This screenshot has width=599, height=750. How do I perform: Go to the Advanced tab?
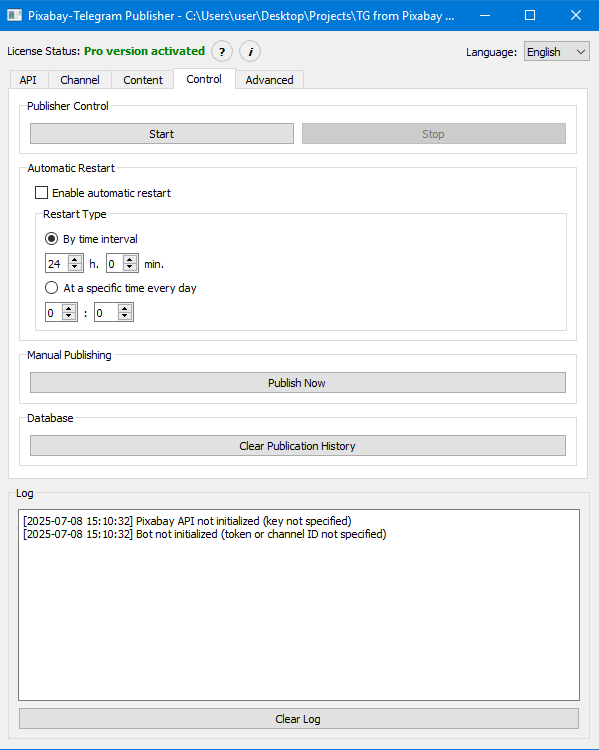(269, 80)
